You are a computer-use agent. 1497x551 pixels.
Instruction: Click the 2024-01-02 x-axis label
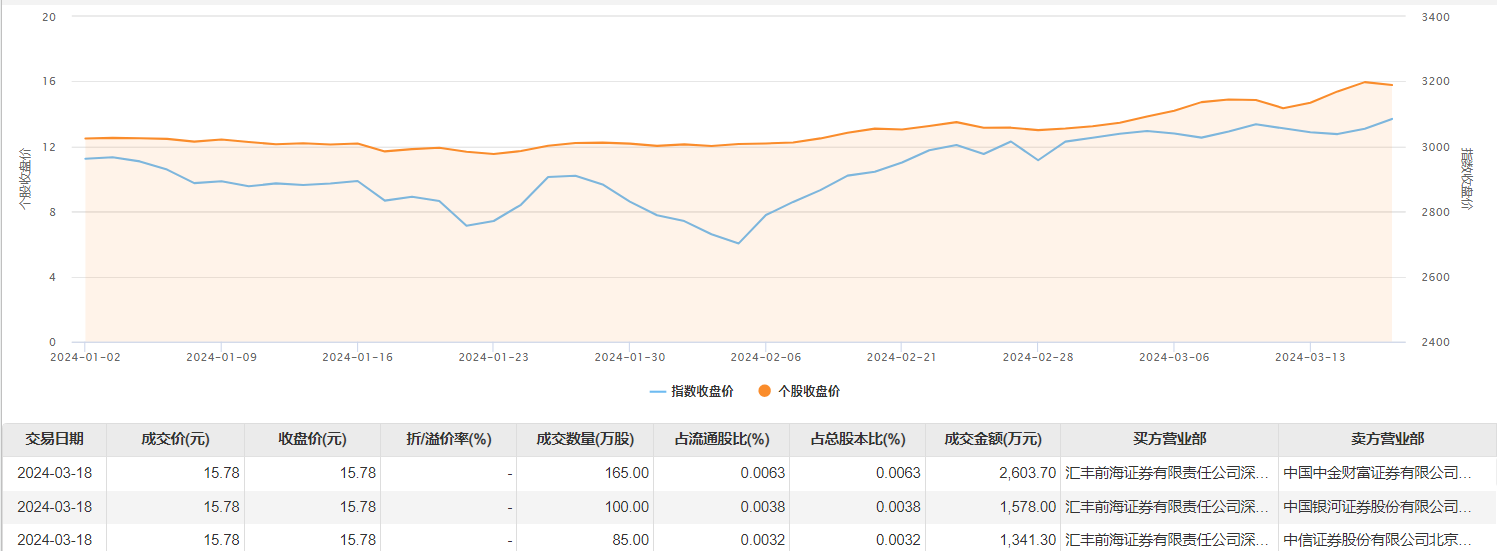tap(85, 356)
